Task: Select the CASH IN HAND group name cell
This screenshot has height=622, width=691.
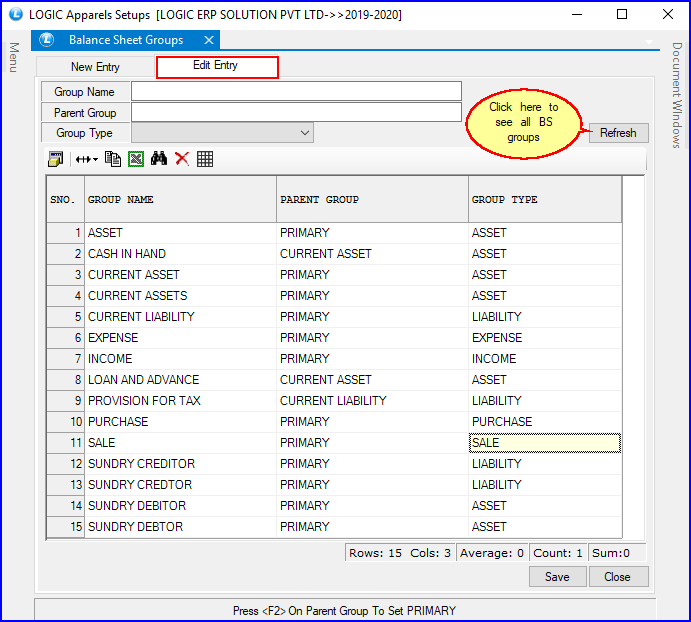Action: (x=180, y=254)
